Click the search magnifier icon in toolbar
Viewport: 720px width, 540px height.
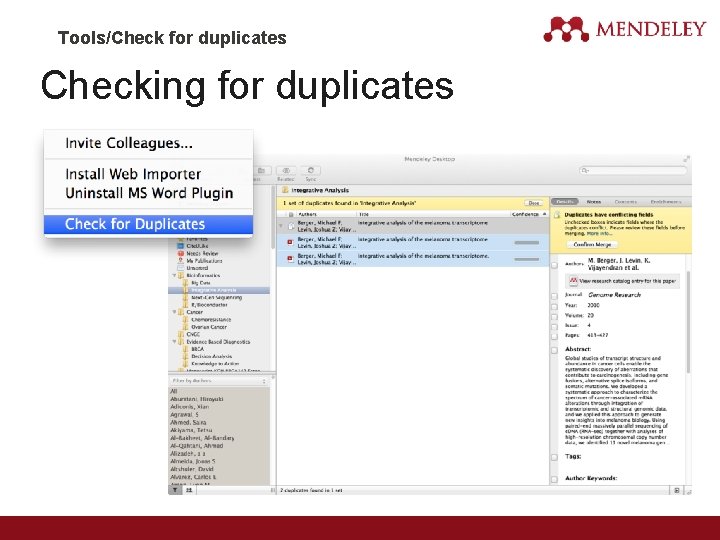point(585,170)
